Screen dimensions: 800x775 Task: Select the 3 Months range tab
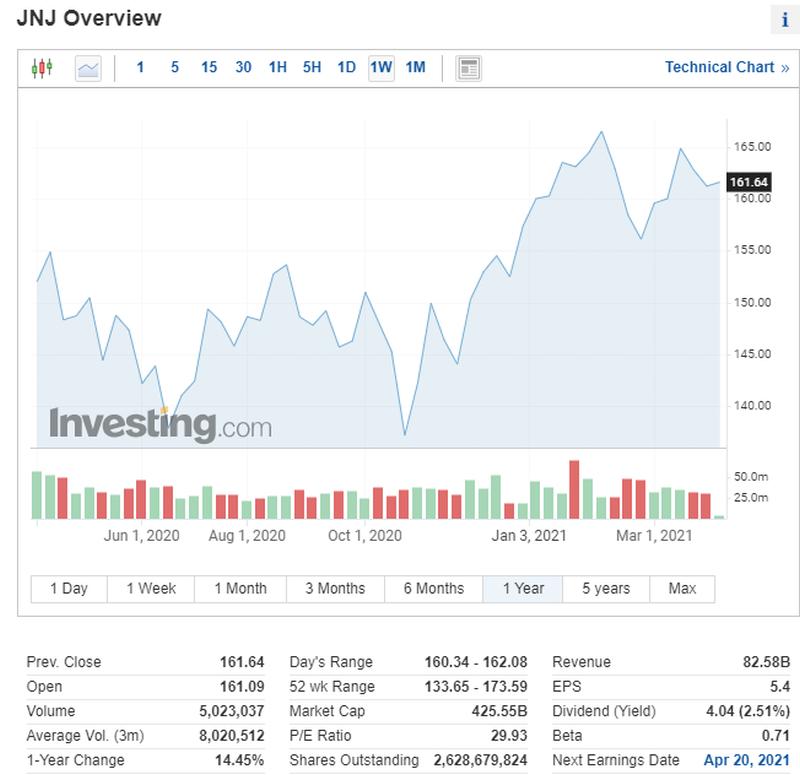click(335, 588)
